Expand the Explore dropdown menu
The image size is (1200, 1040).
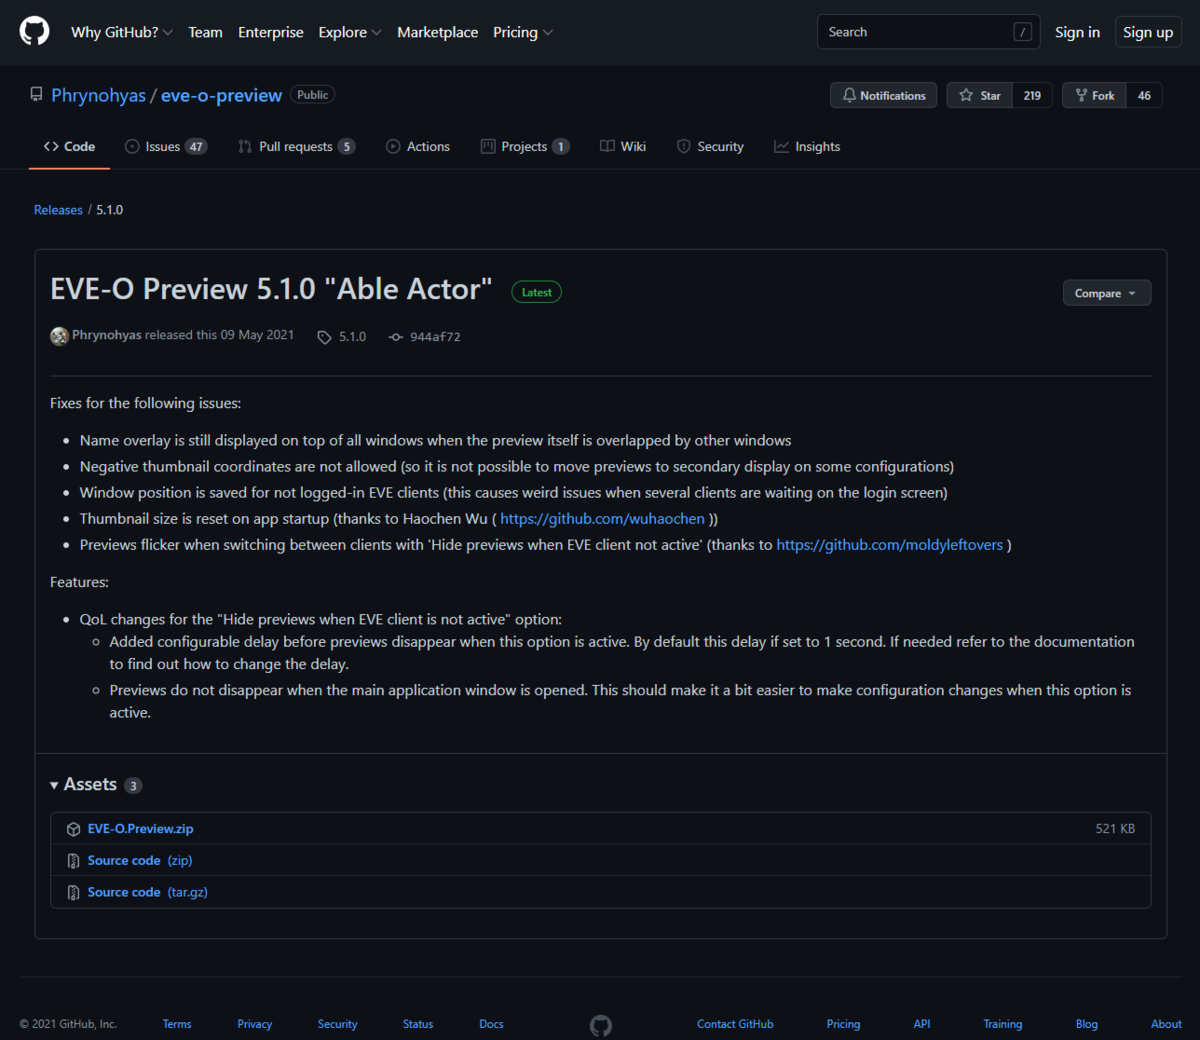pyautogui.click(x=350, y=32)
